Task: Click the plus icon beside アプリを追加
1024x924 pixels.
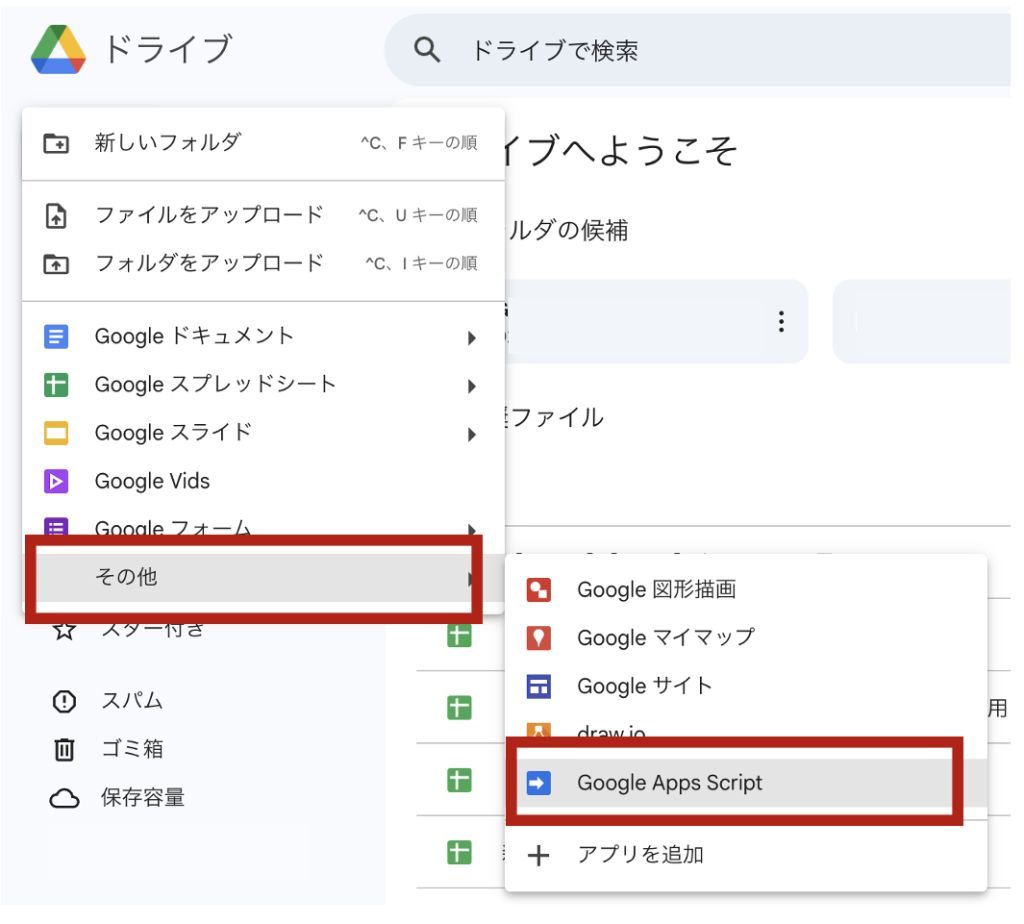Action: (539, 855)
